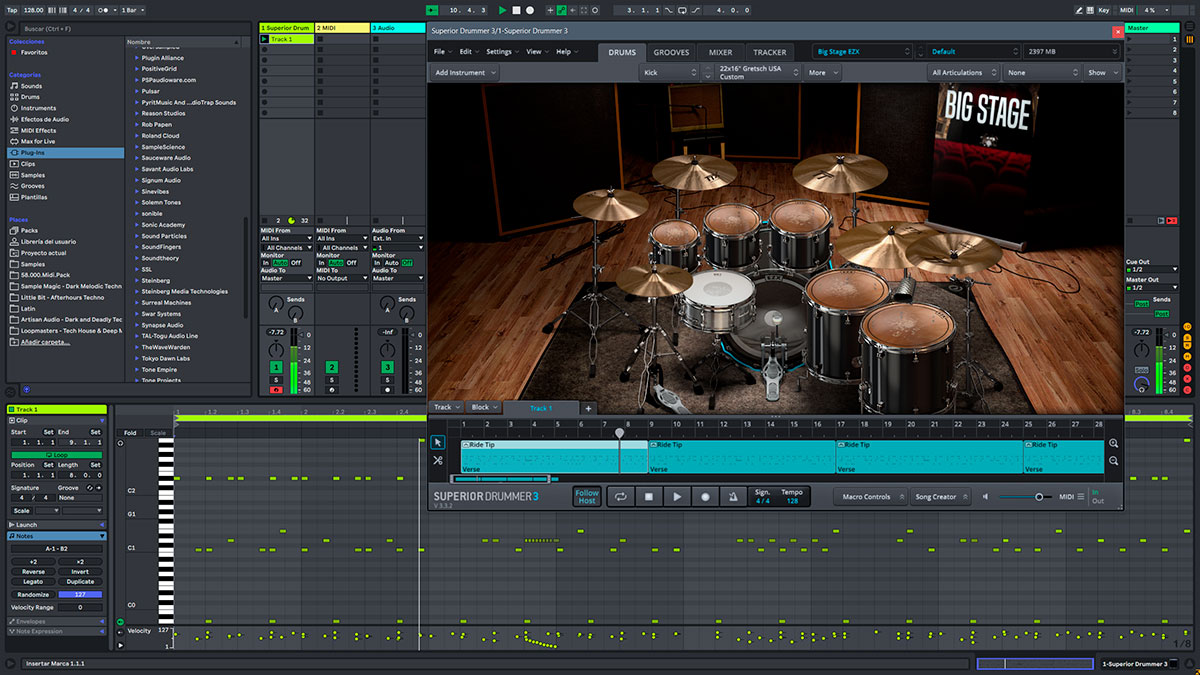
Task: Toggle track 1 activator button
Action: [x=276, y=367]
